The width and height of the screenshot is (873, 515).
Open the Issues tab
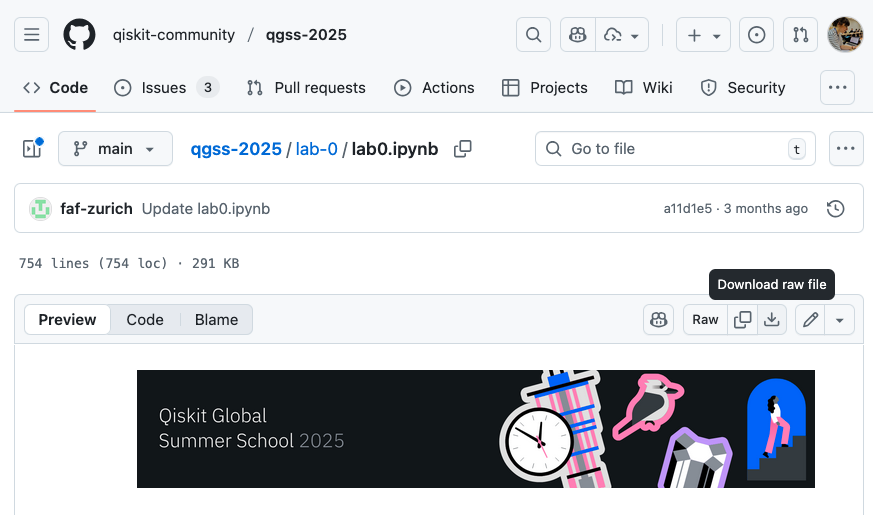tap(165, 88)
